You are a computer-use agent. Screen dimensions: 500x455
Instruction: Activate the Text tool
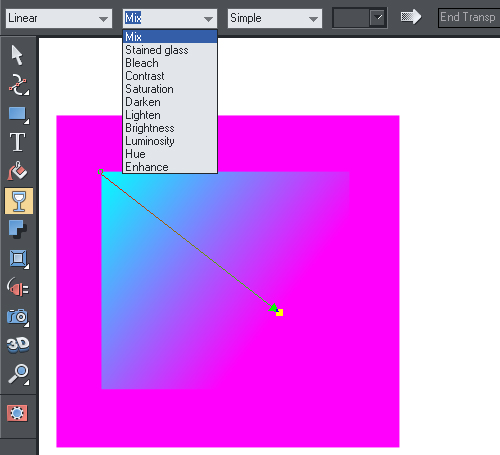pos(17,142)
